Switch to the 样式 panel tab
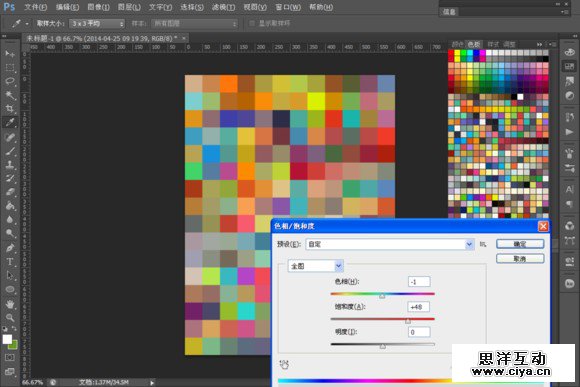The width and height of the screenshot is (580, 387). pos(493,44)
